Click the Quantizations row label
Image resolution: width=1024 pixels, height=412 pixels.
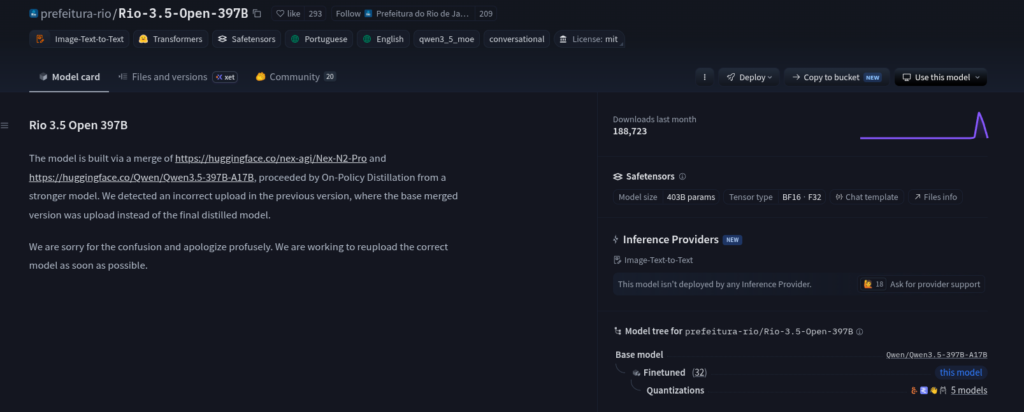[x=675, y=390]
